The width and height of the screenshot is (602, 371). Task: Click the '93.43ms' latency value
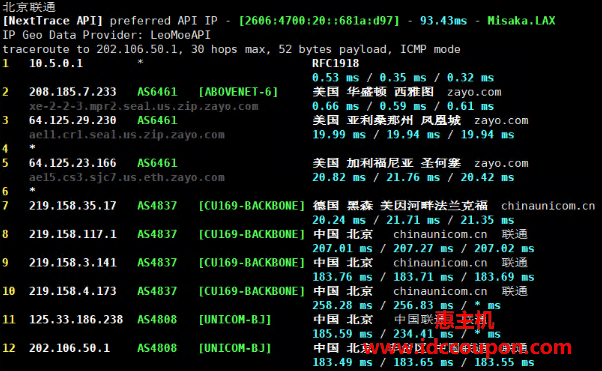click(x=443, y=21)
